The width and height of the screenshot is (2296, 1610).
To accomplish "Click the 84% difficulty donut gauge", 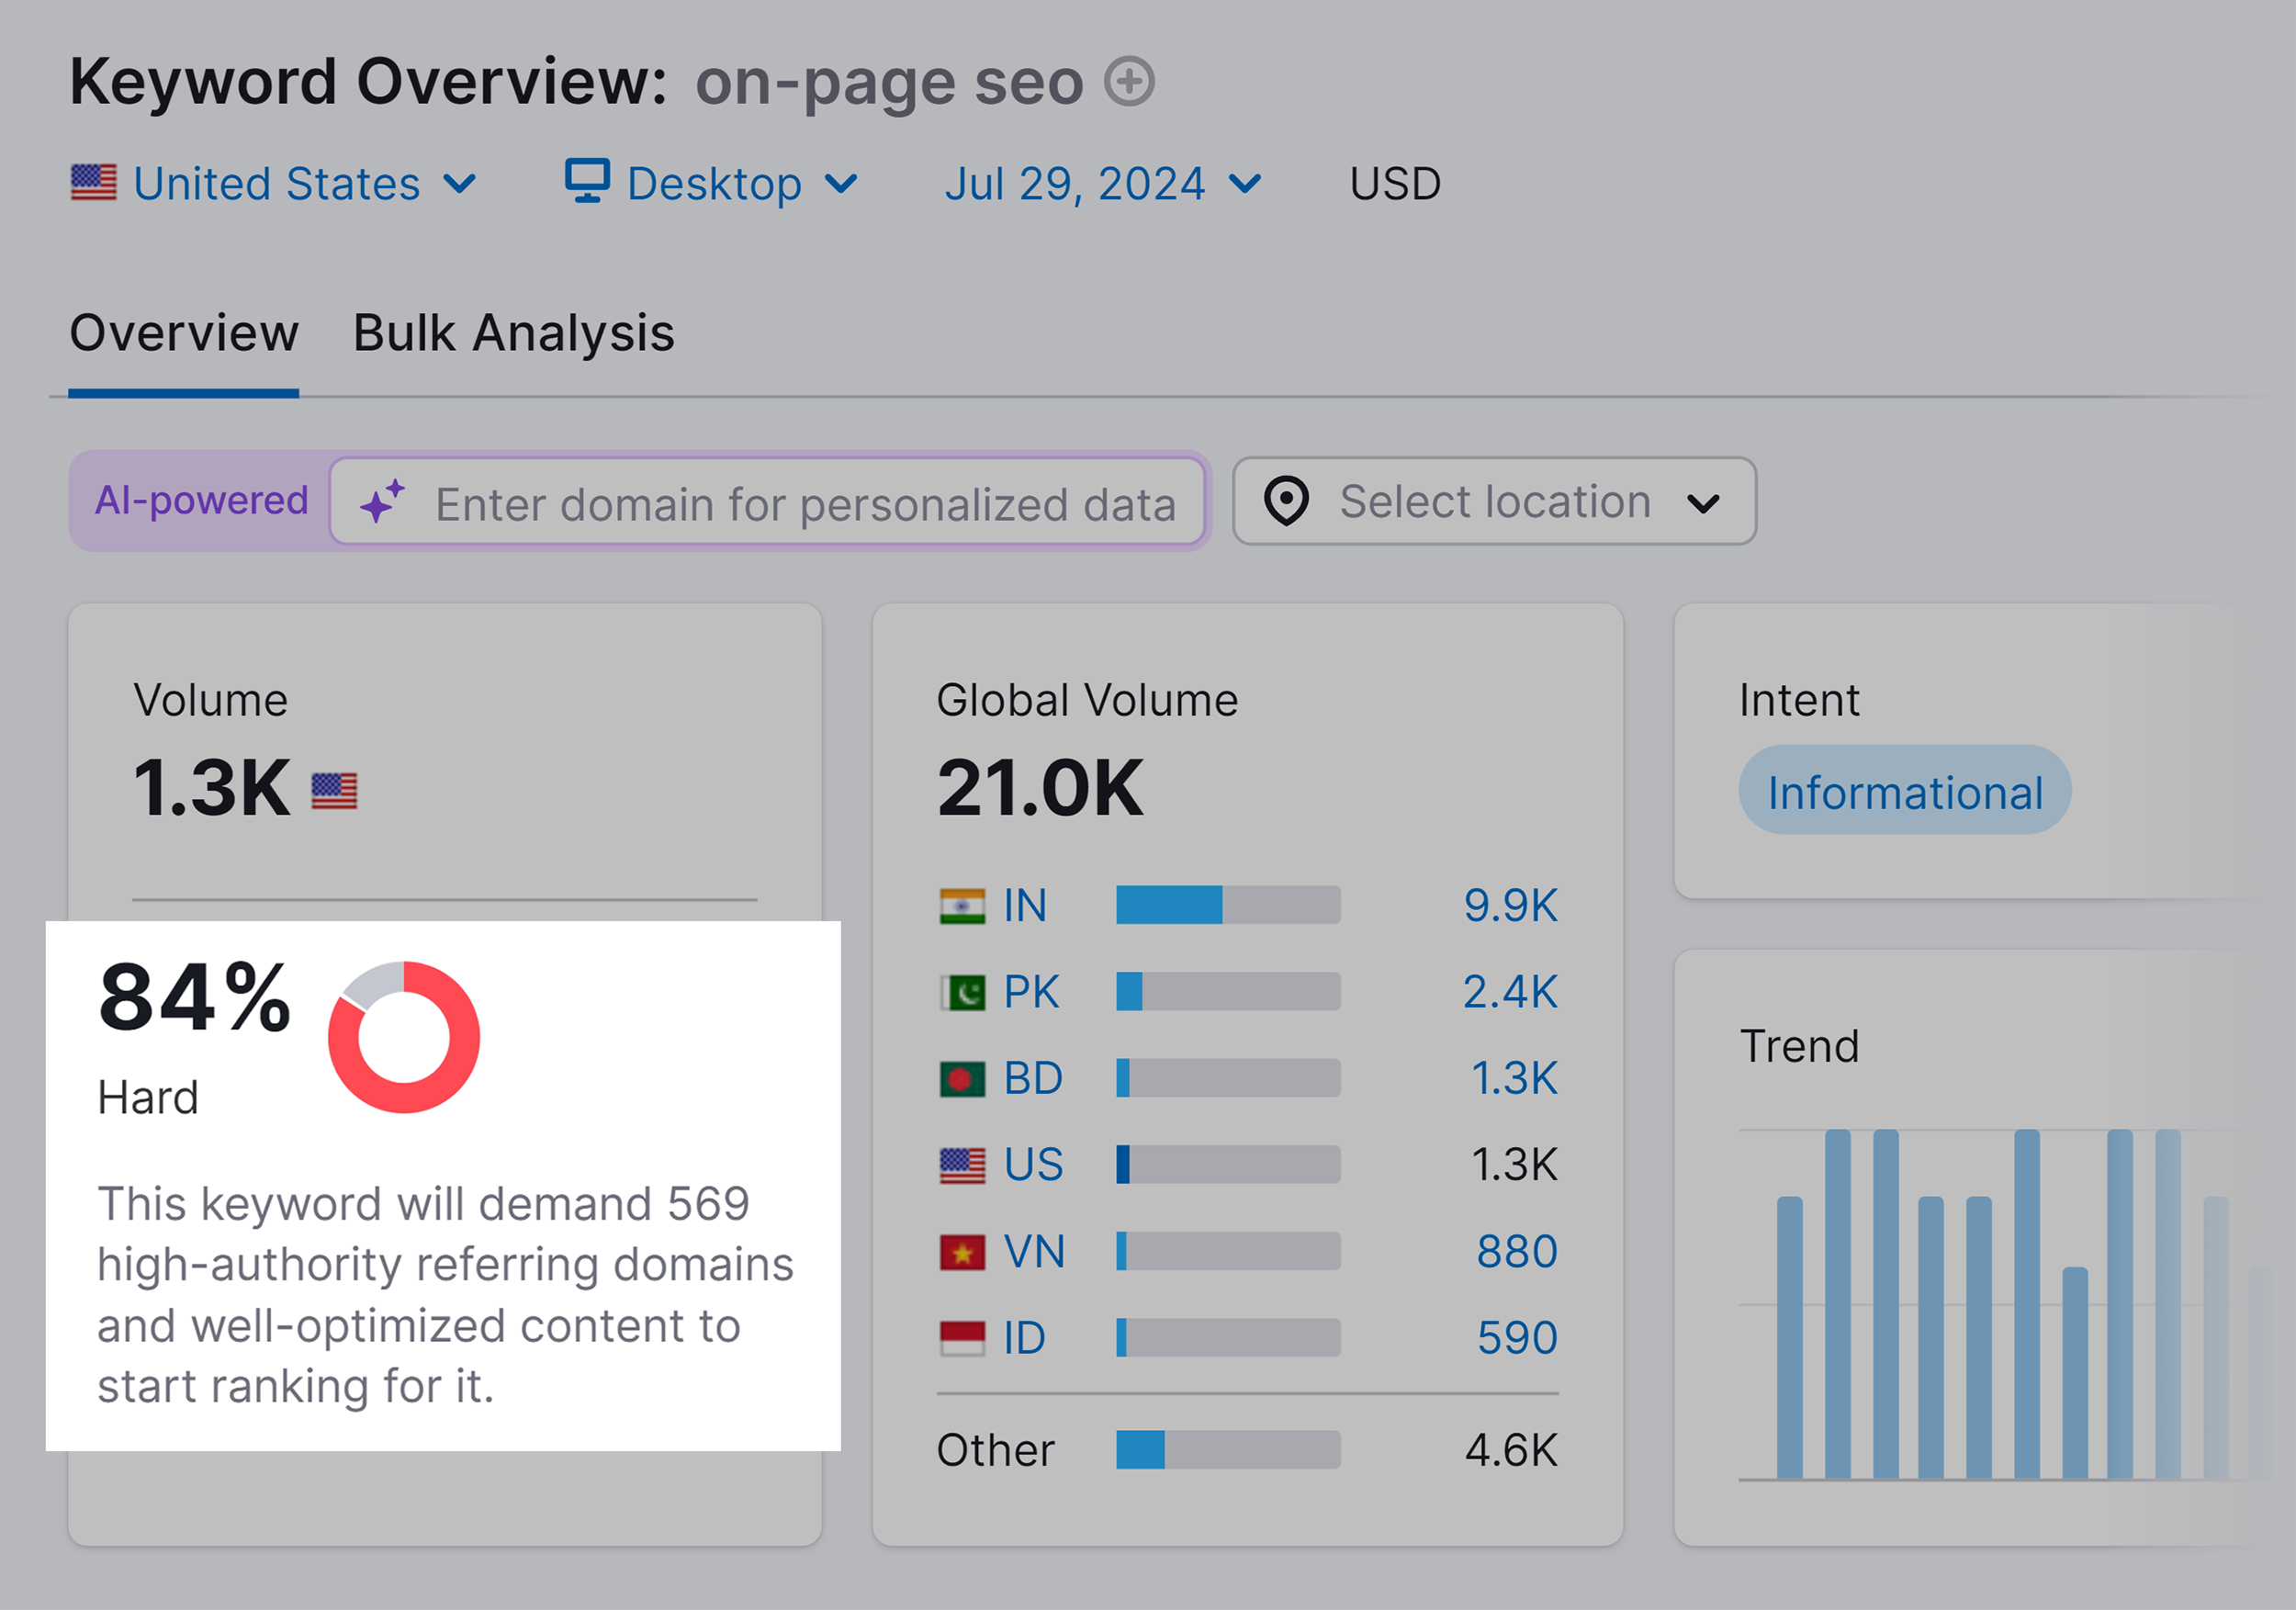I will pyautogui.click(x=404, y=1037).
